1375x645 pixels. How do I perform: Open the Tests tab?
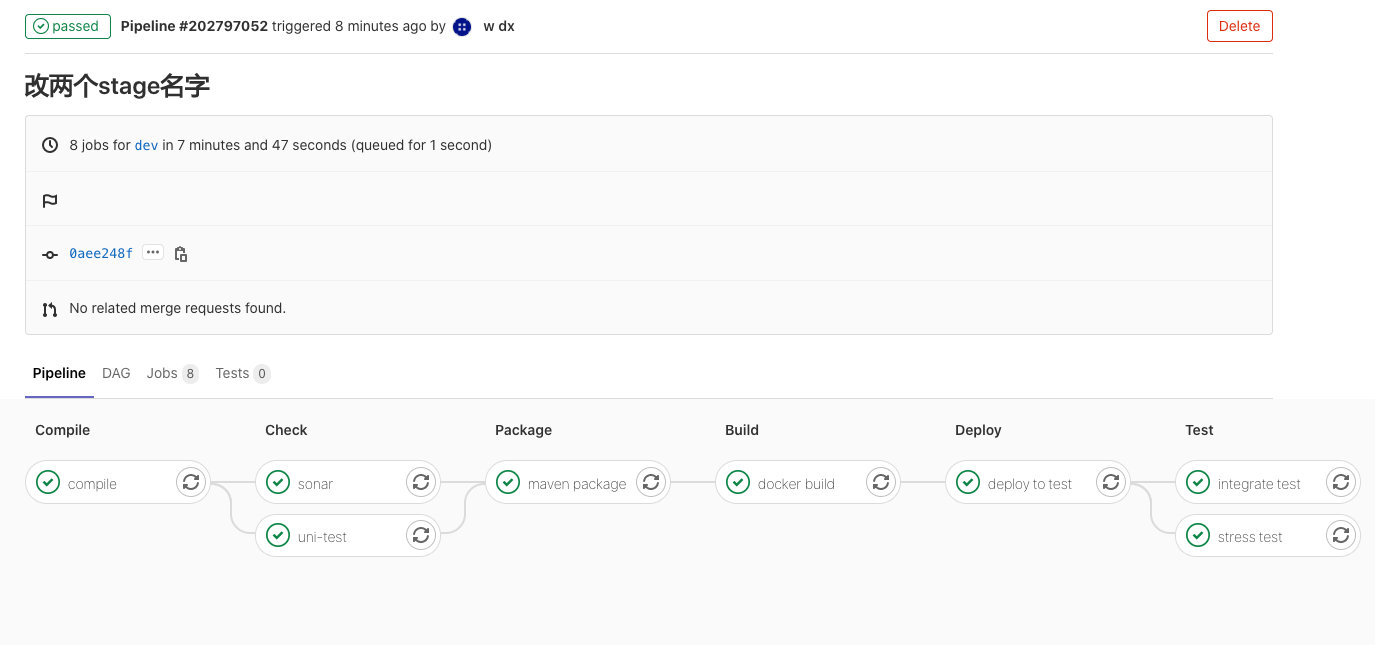tap(243, 373)
